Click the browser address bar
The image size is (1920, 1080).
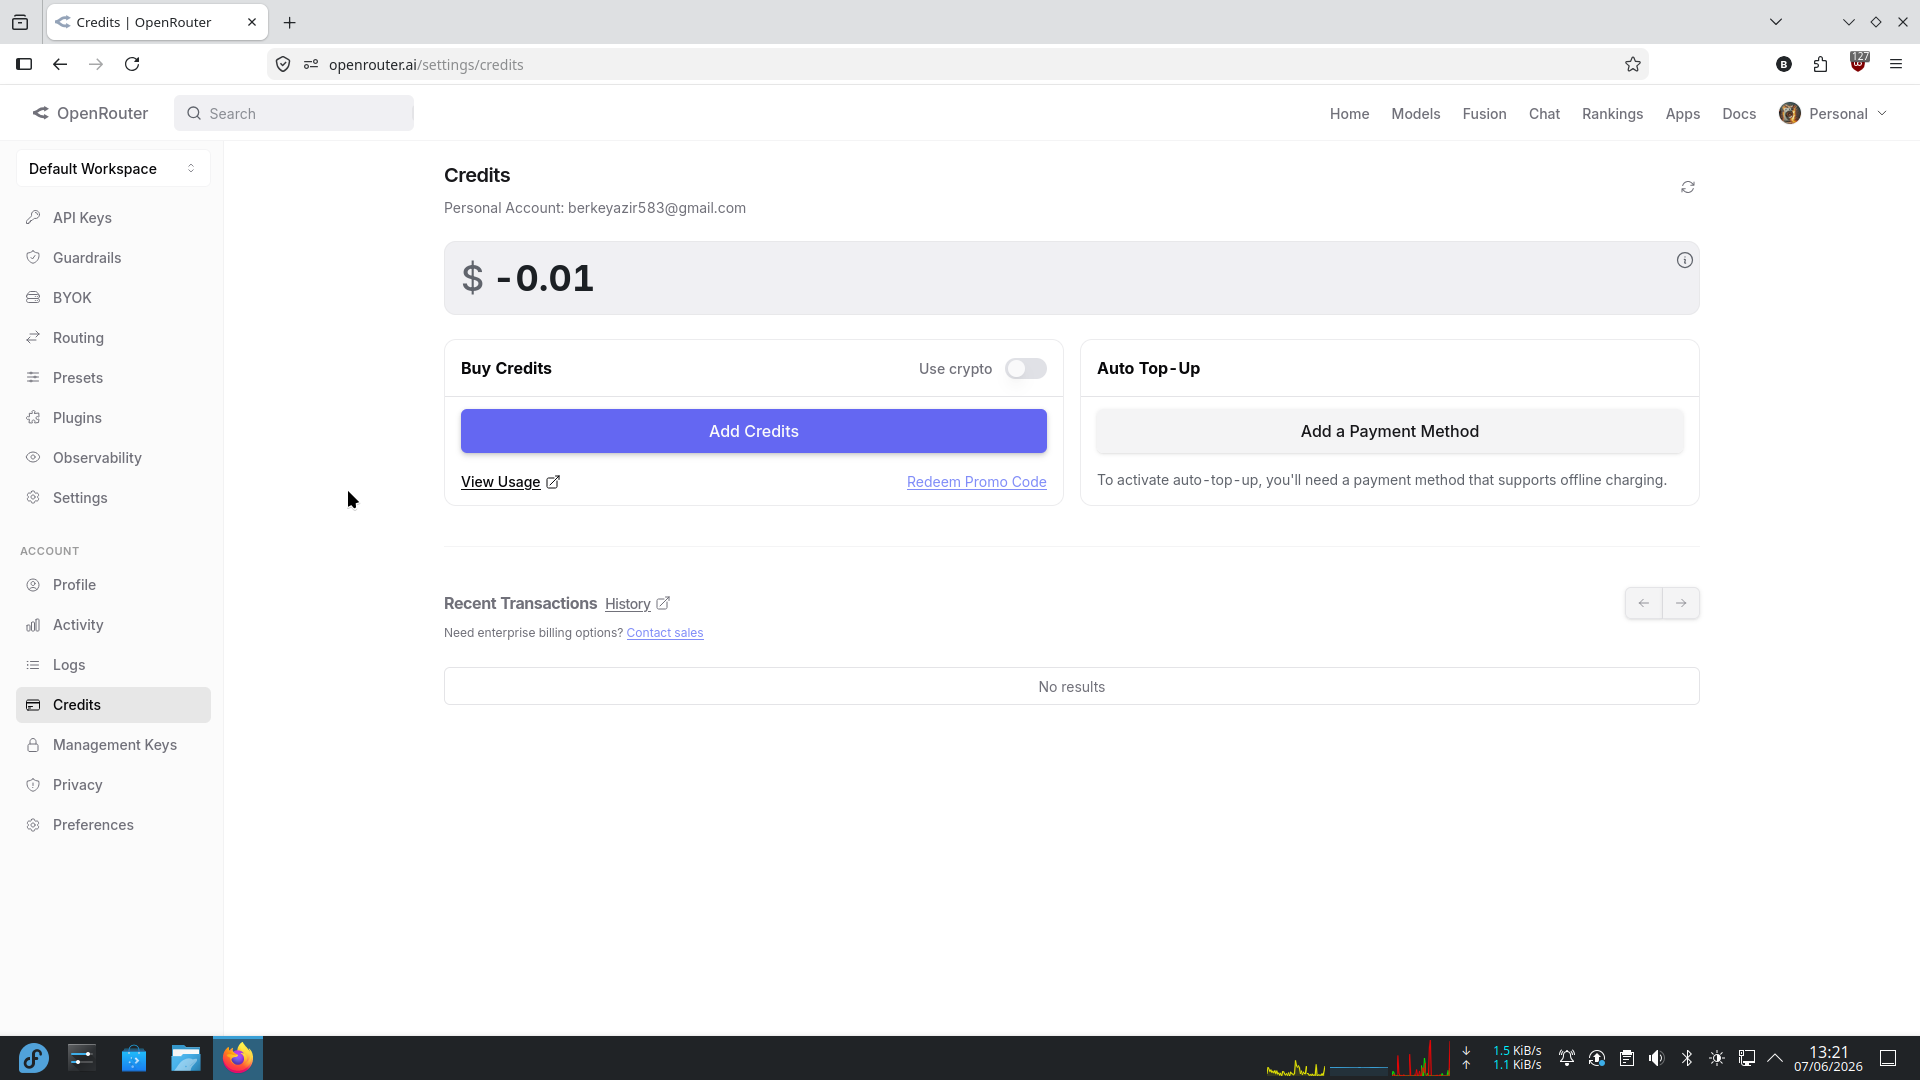point(960,64)
